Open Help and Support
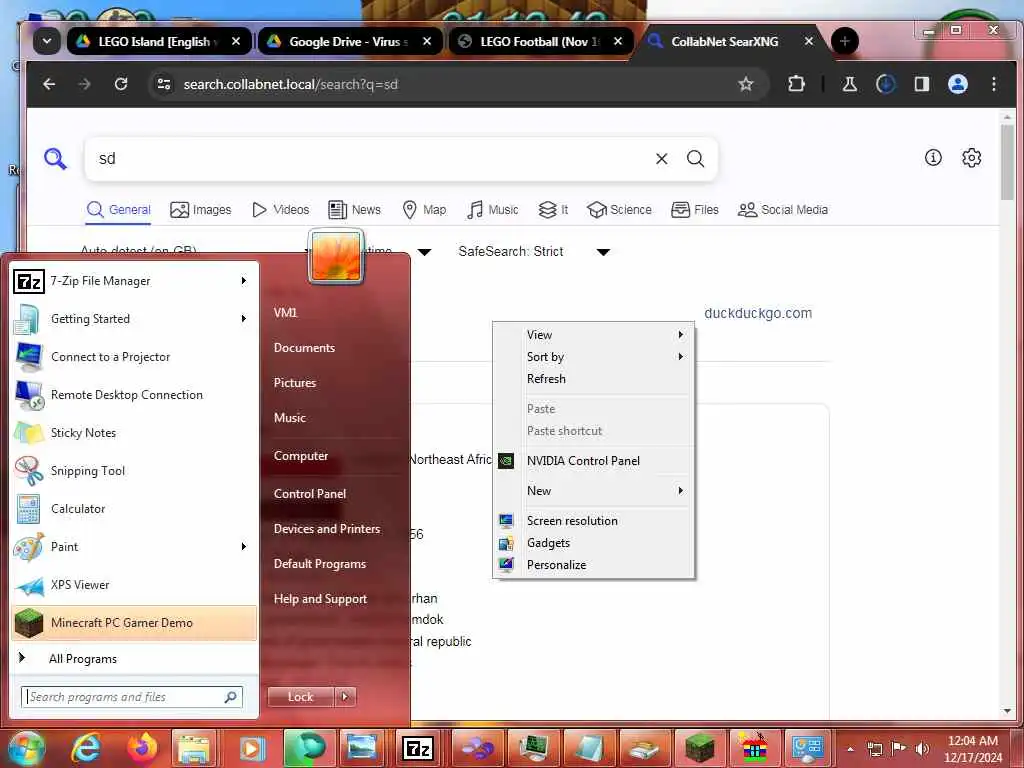The height and width of the screenshot is (768, 1024). (x=320, y=599)
